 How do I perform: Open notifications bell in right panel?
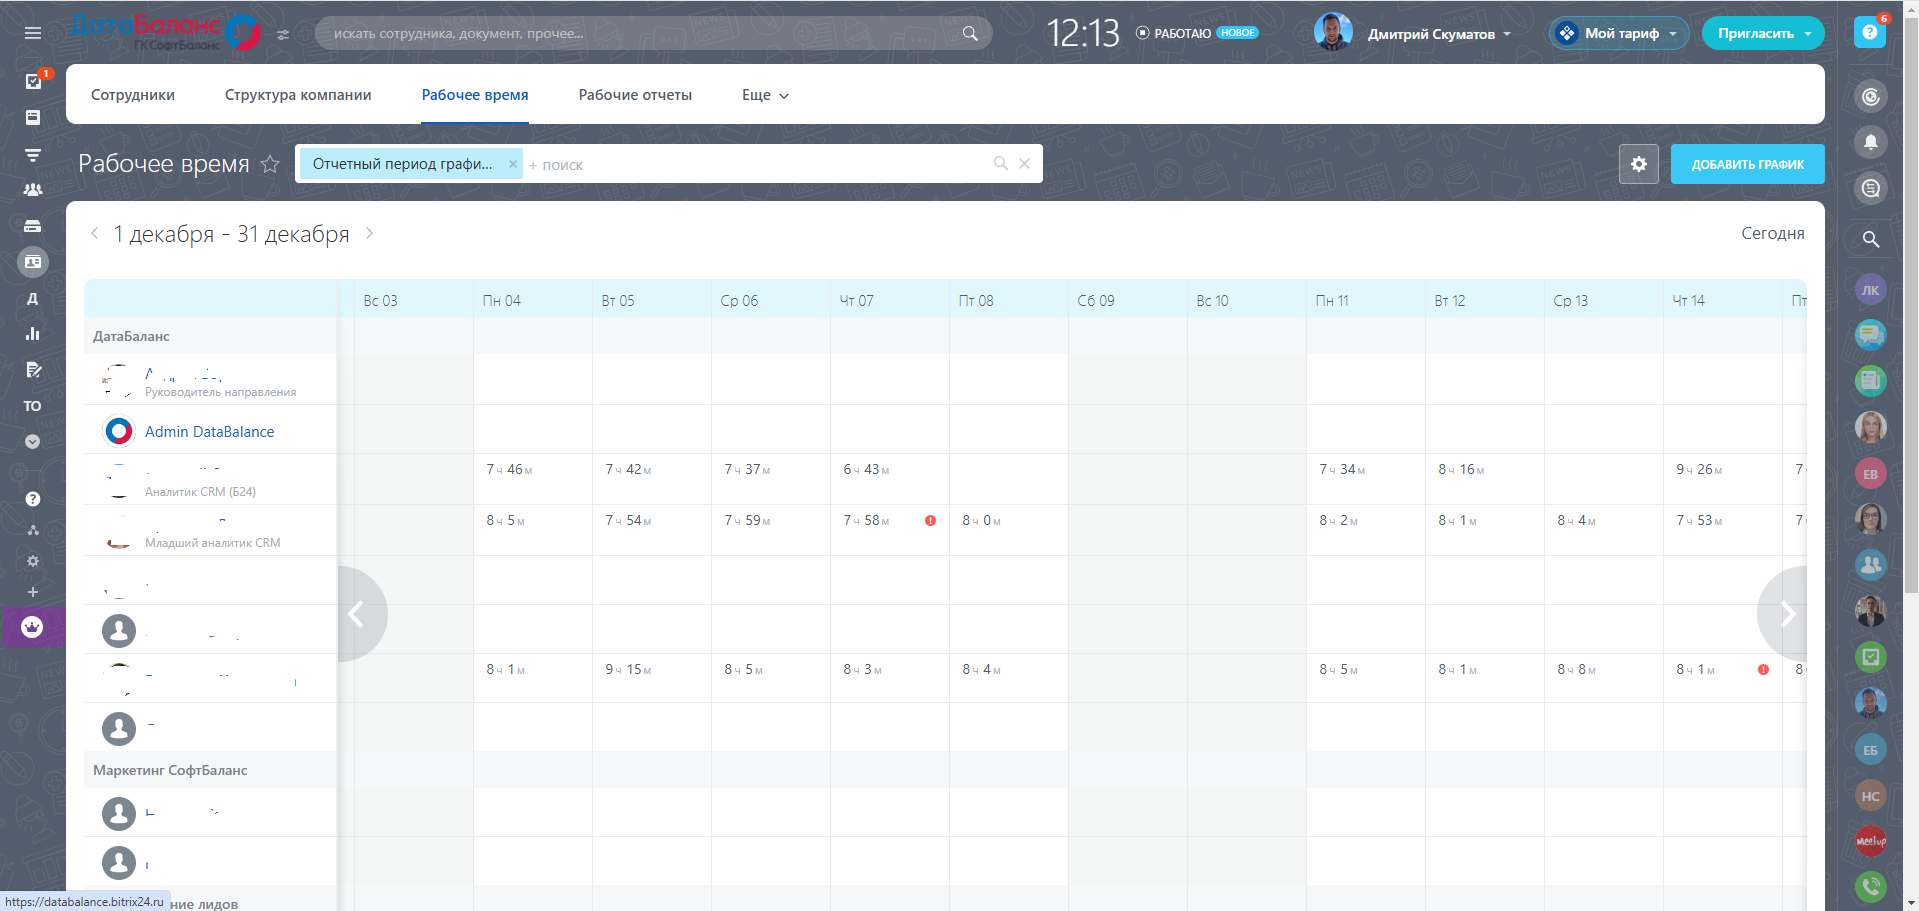pos(1870,142)
